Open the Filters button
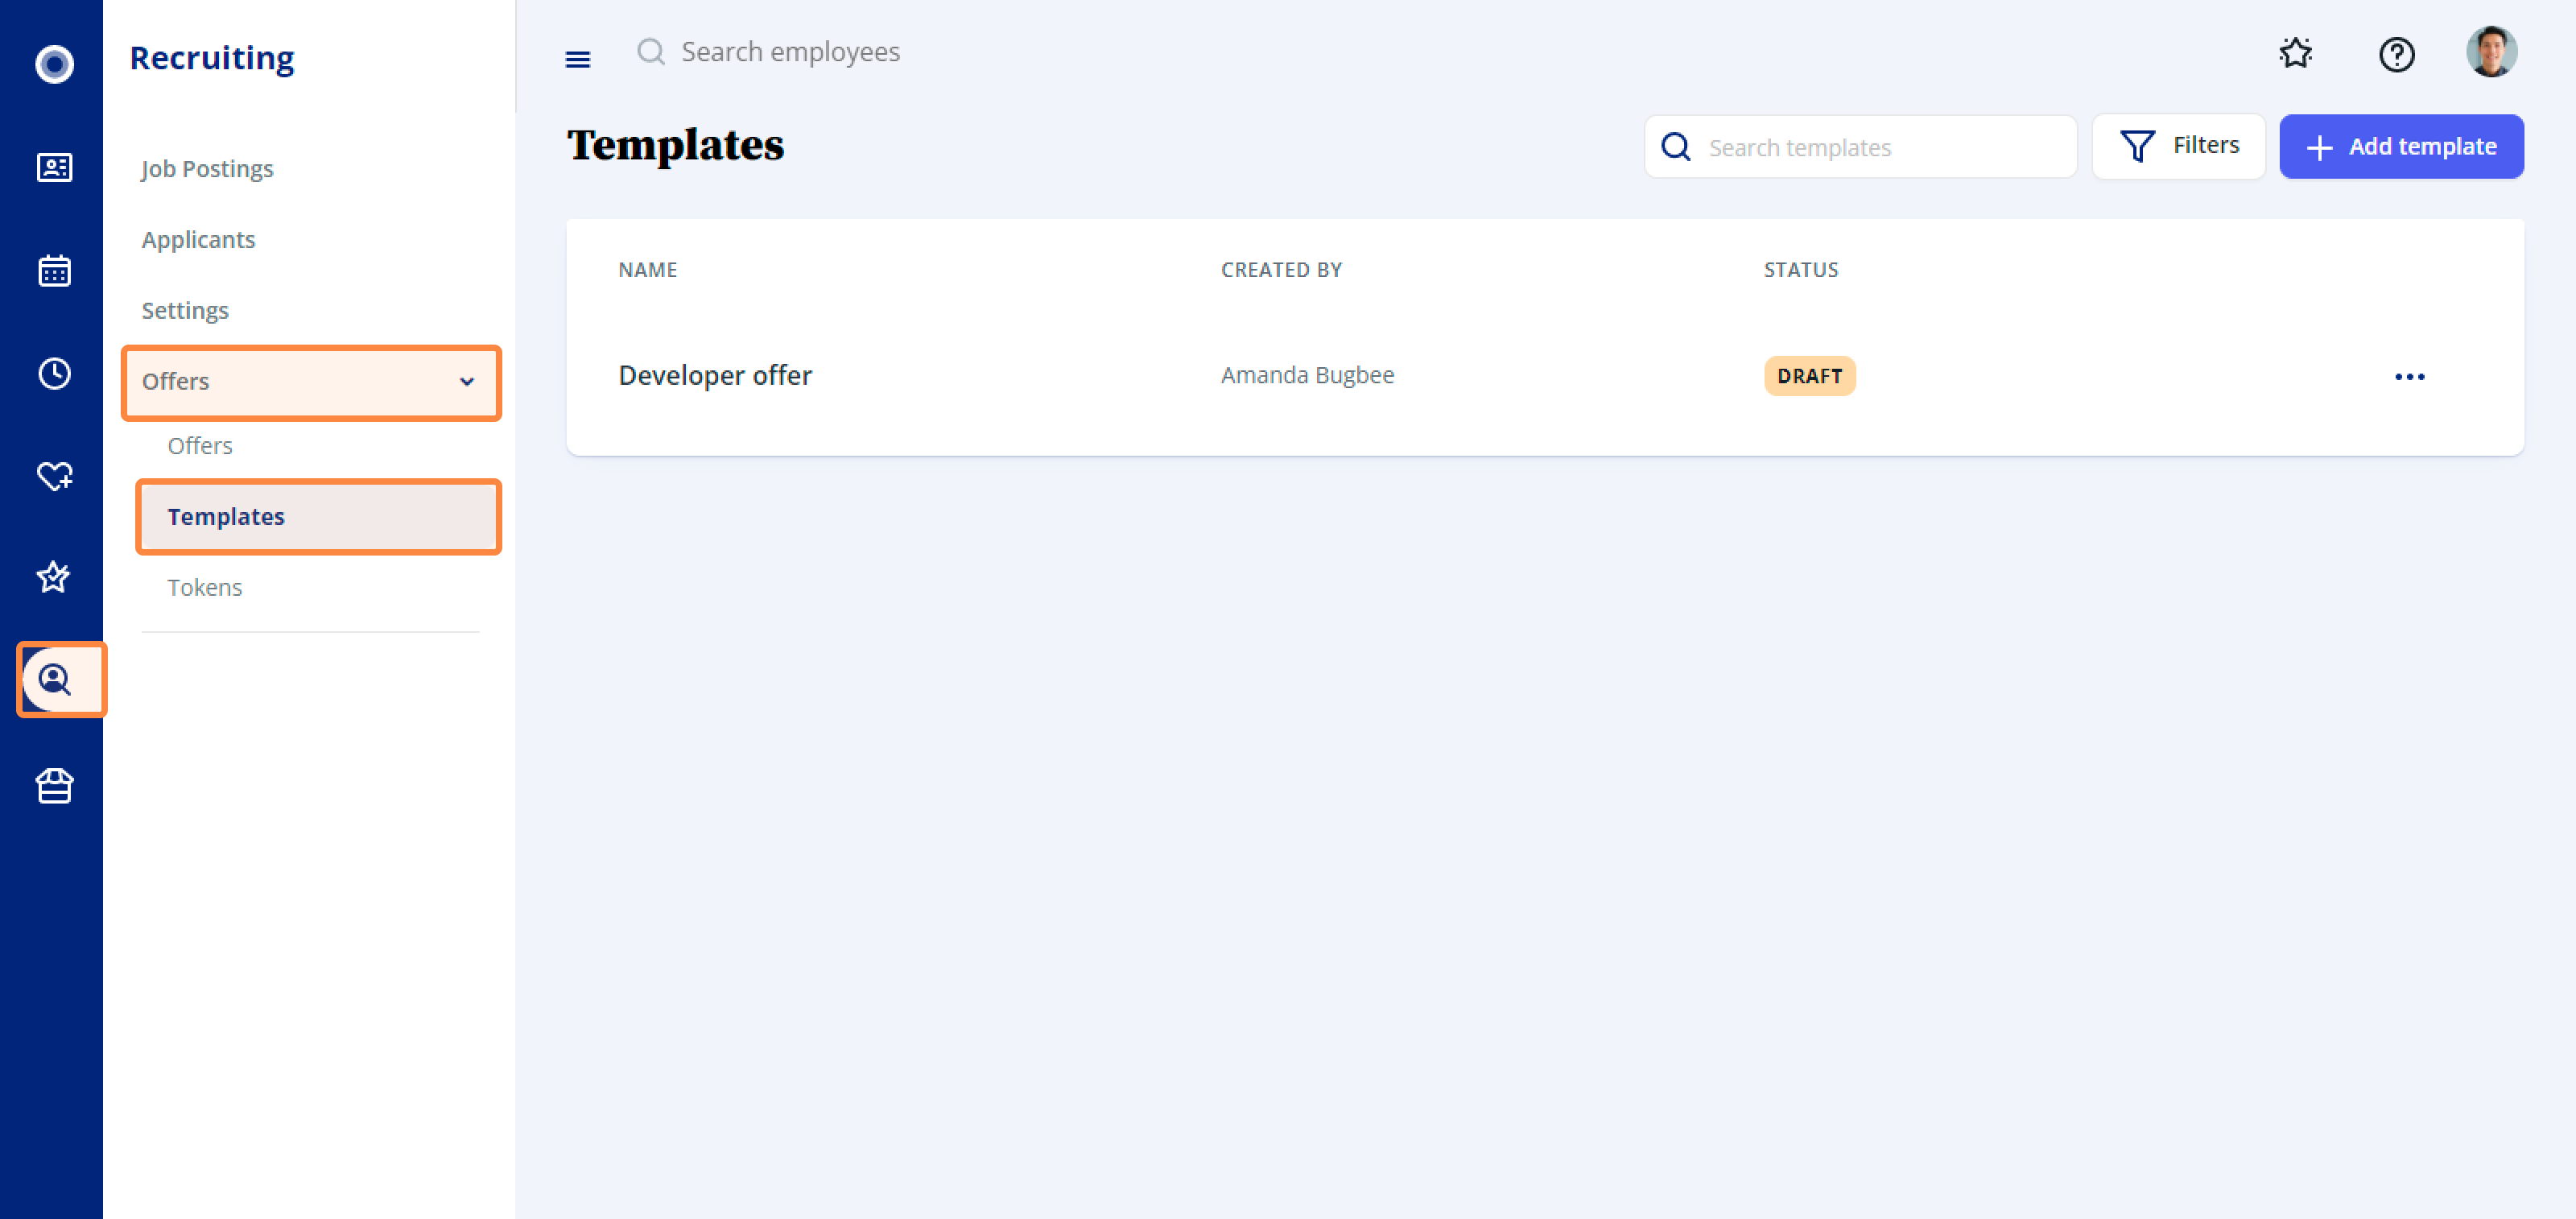This screenshot has height=1219, width=2576. [2178, 146]
